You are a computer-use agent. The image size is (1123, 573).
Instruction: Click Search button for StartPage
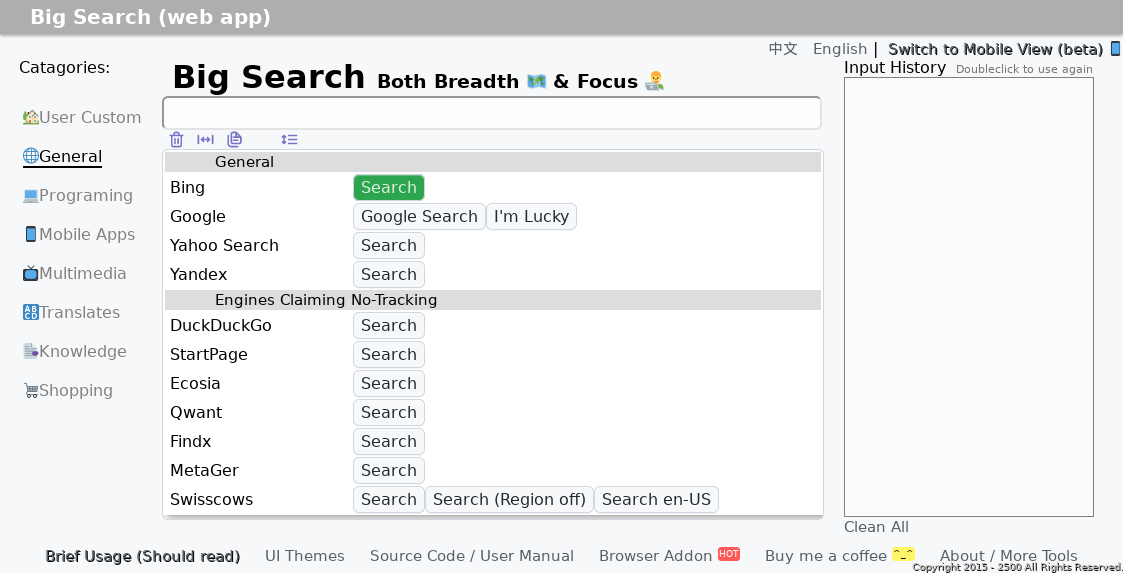coord(389,355)
